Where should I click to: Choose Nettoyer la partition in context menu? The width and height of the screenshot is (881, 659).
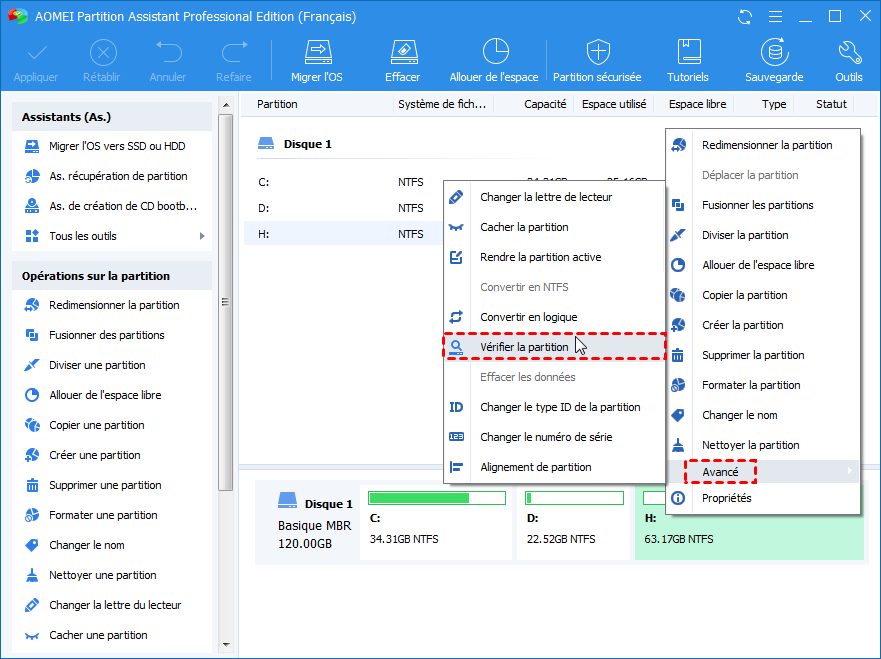pos(763,445)
